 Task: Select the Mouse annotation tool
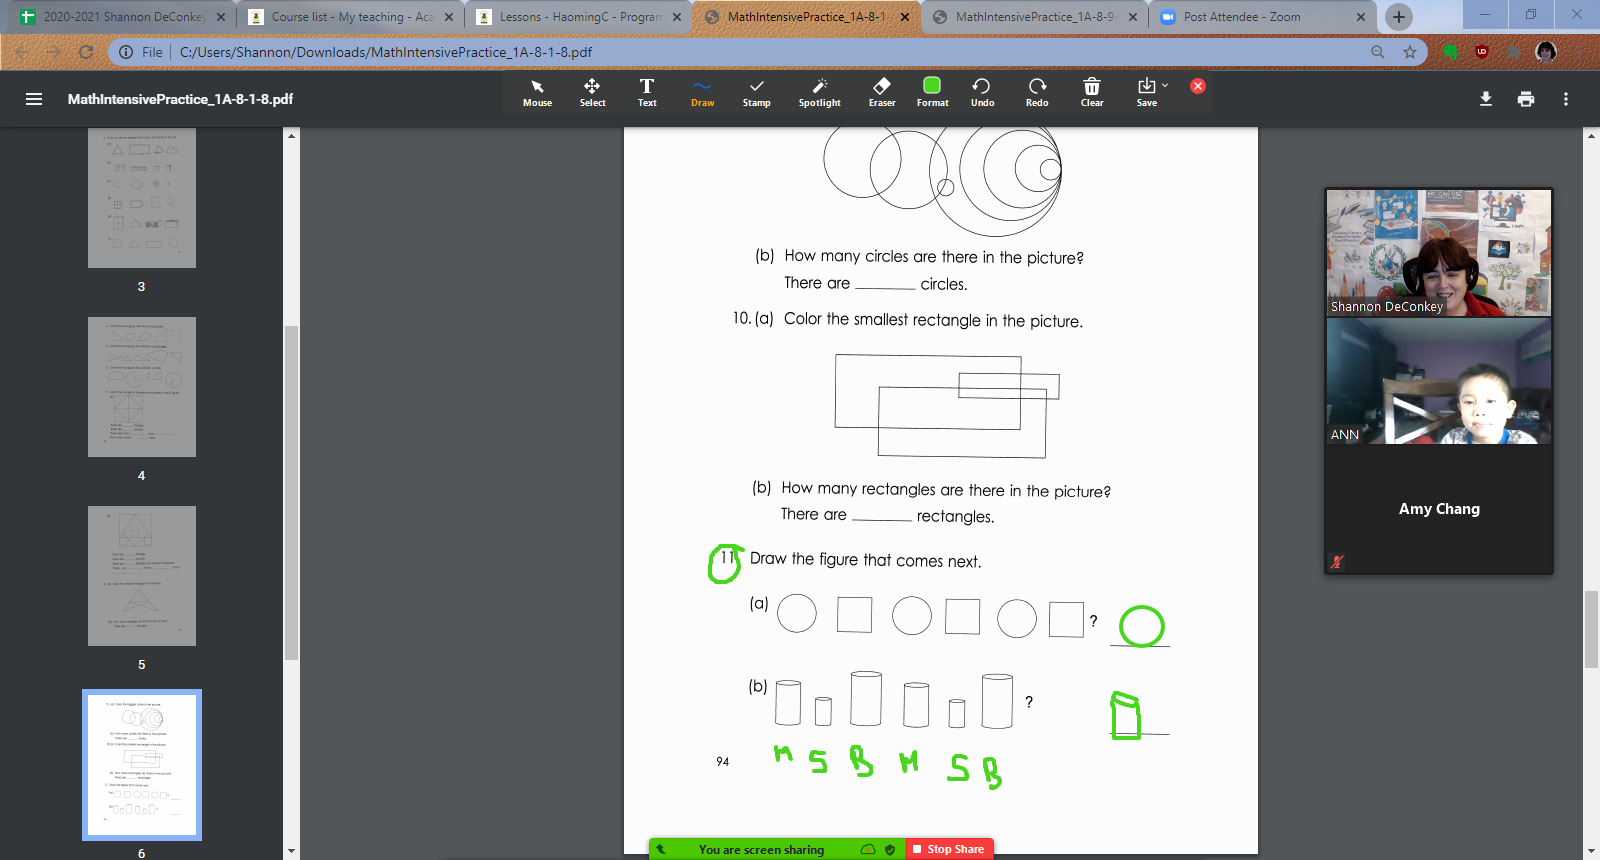pos(537,93)
